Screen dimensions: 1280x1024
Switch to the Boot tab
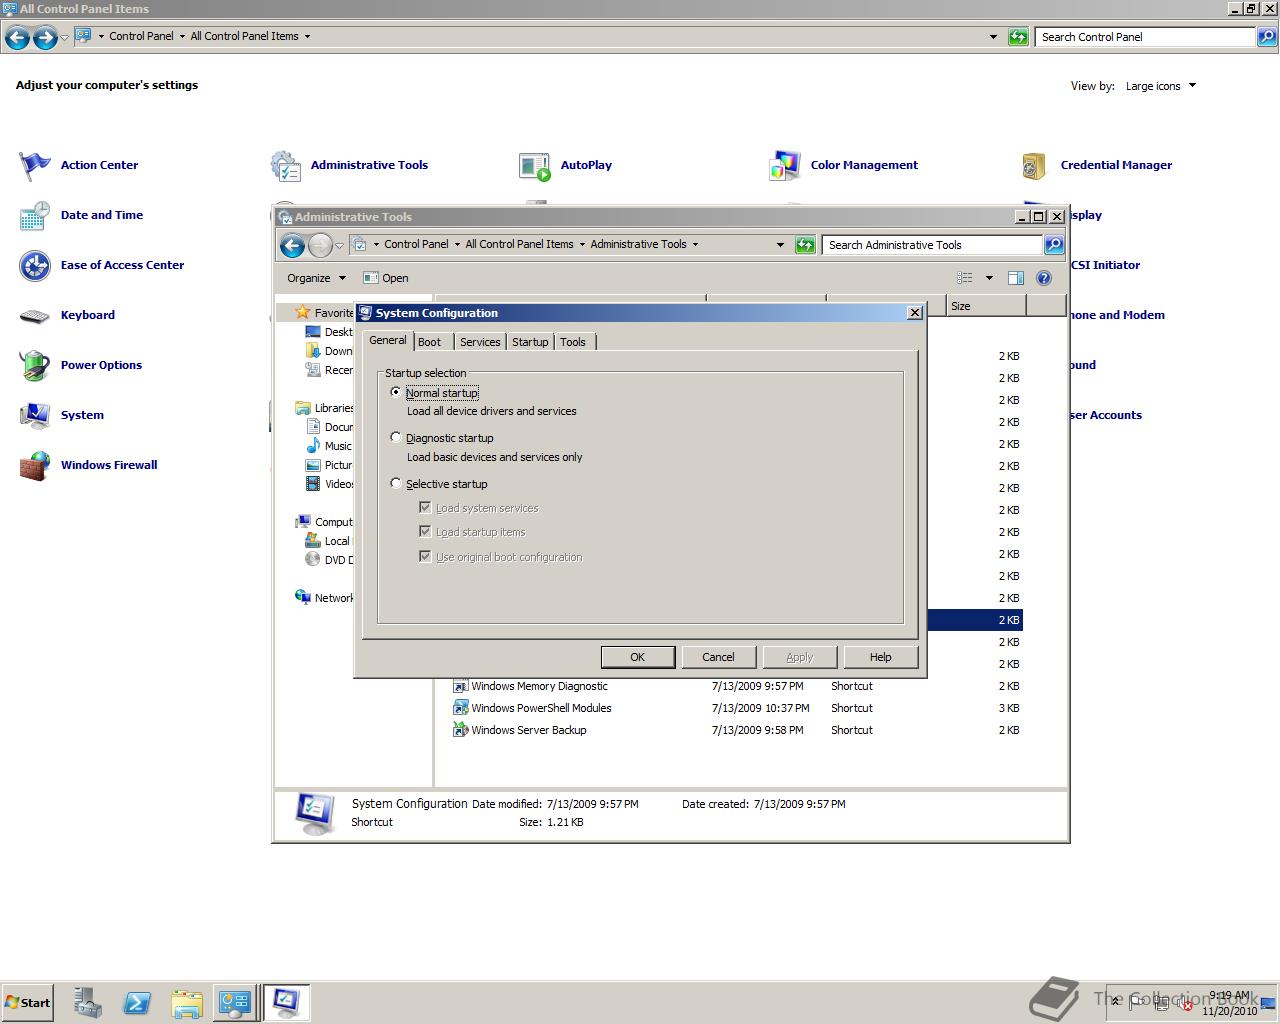point(429,342)
